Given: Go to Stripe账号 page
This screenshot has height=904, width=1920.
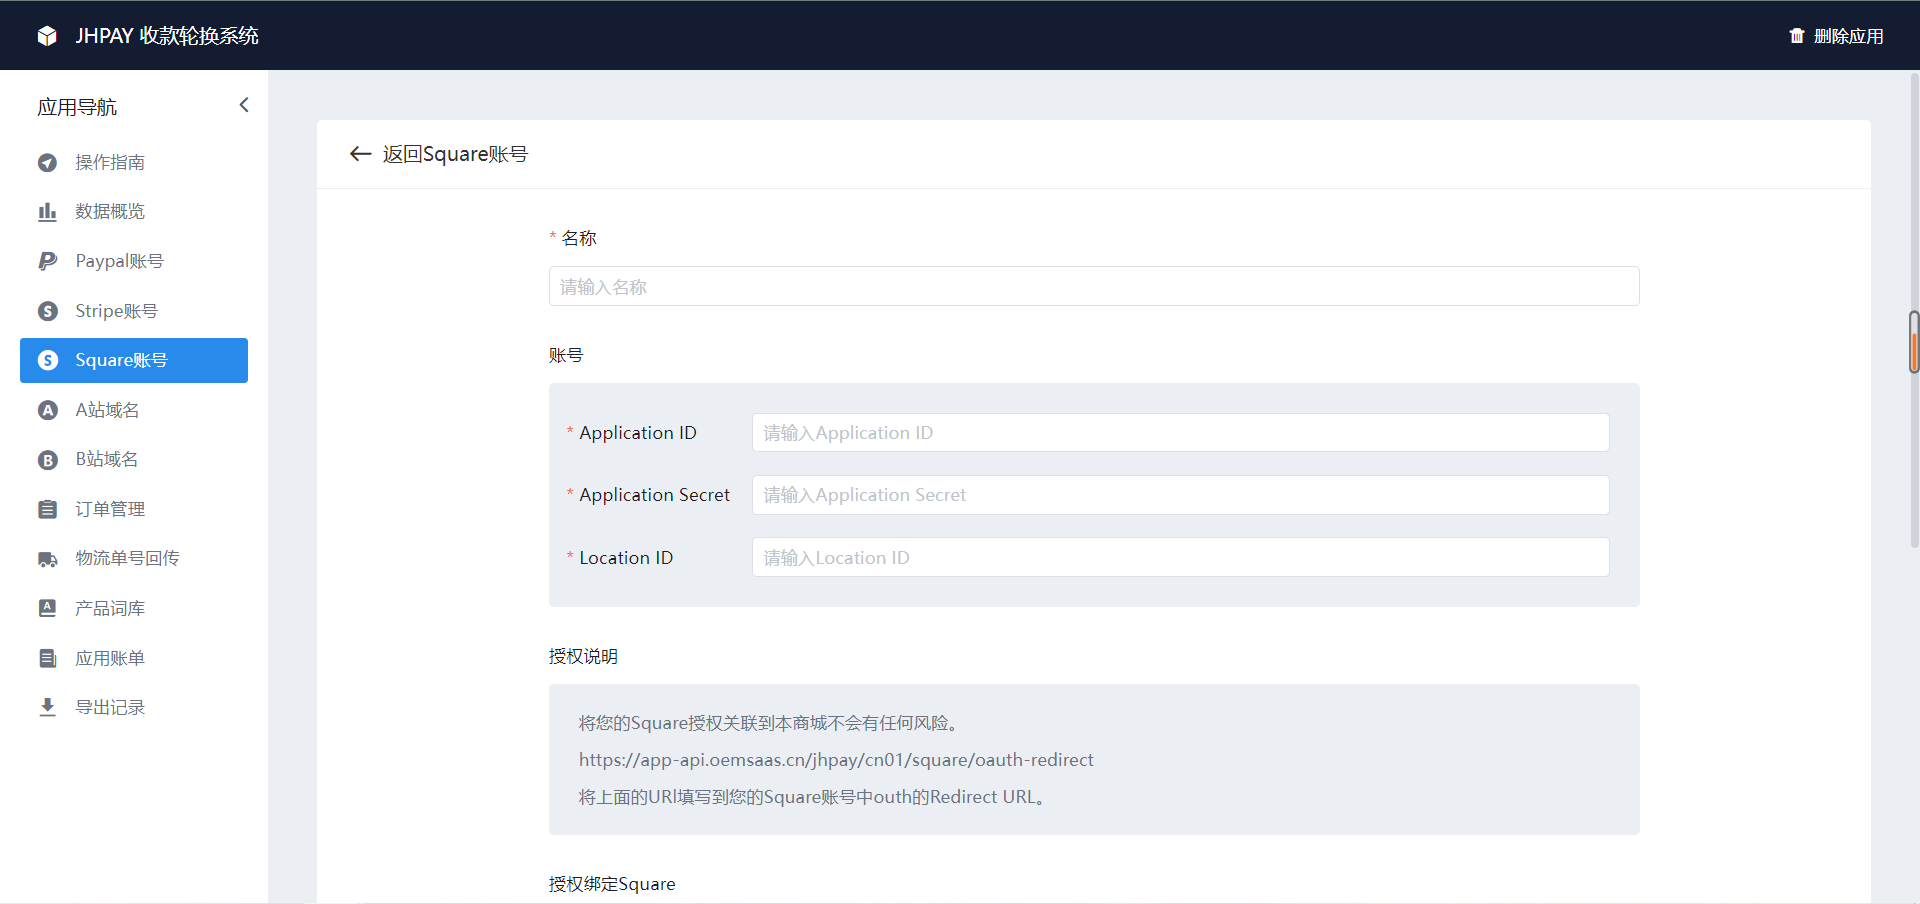Looking at the screenshot, I should (134, 311).
